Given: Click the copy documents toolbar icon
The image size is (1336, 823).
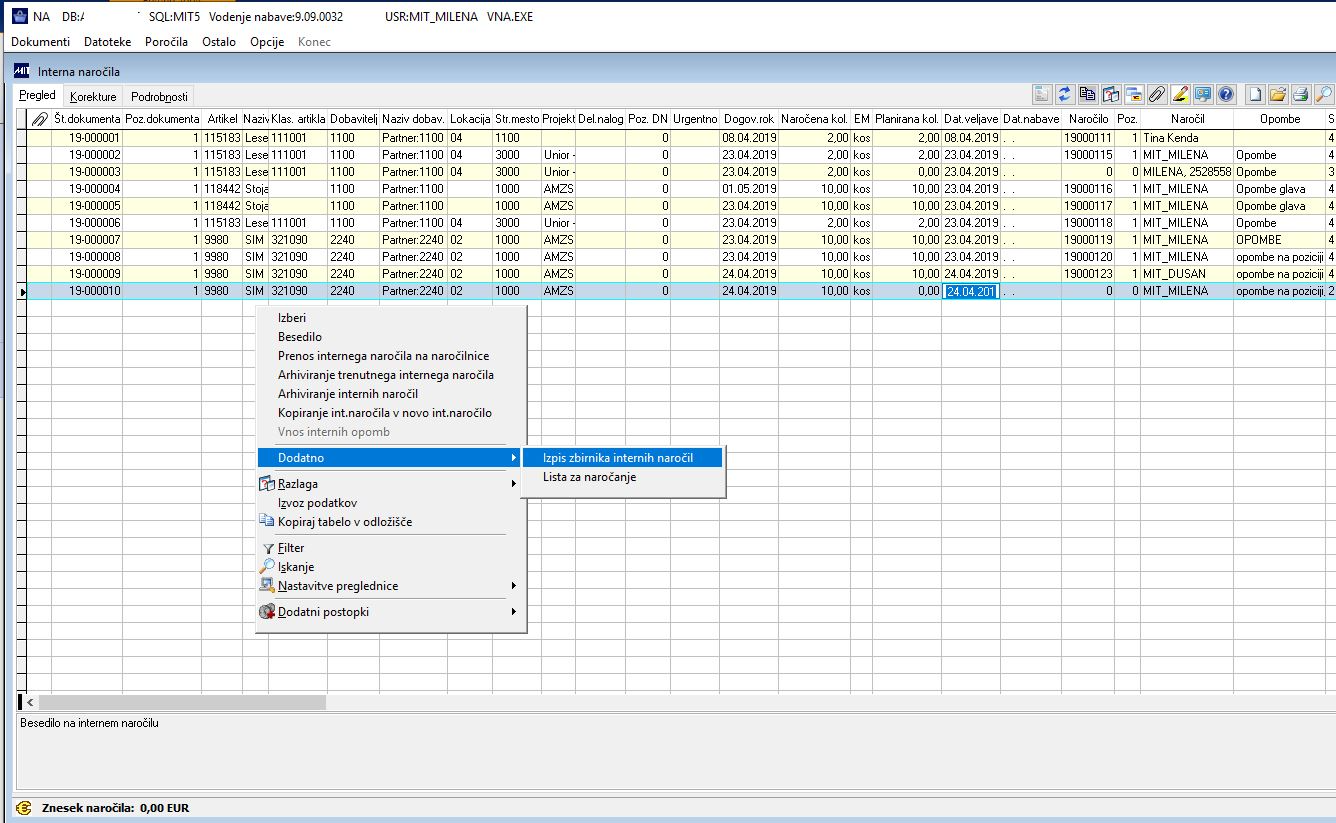Looking at the screenshot, I should (x=1088, y=95).
